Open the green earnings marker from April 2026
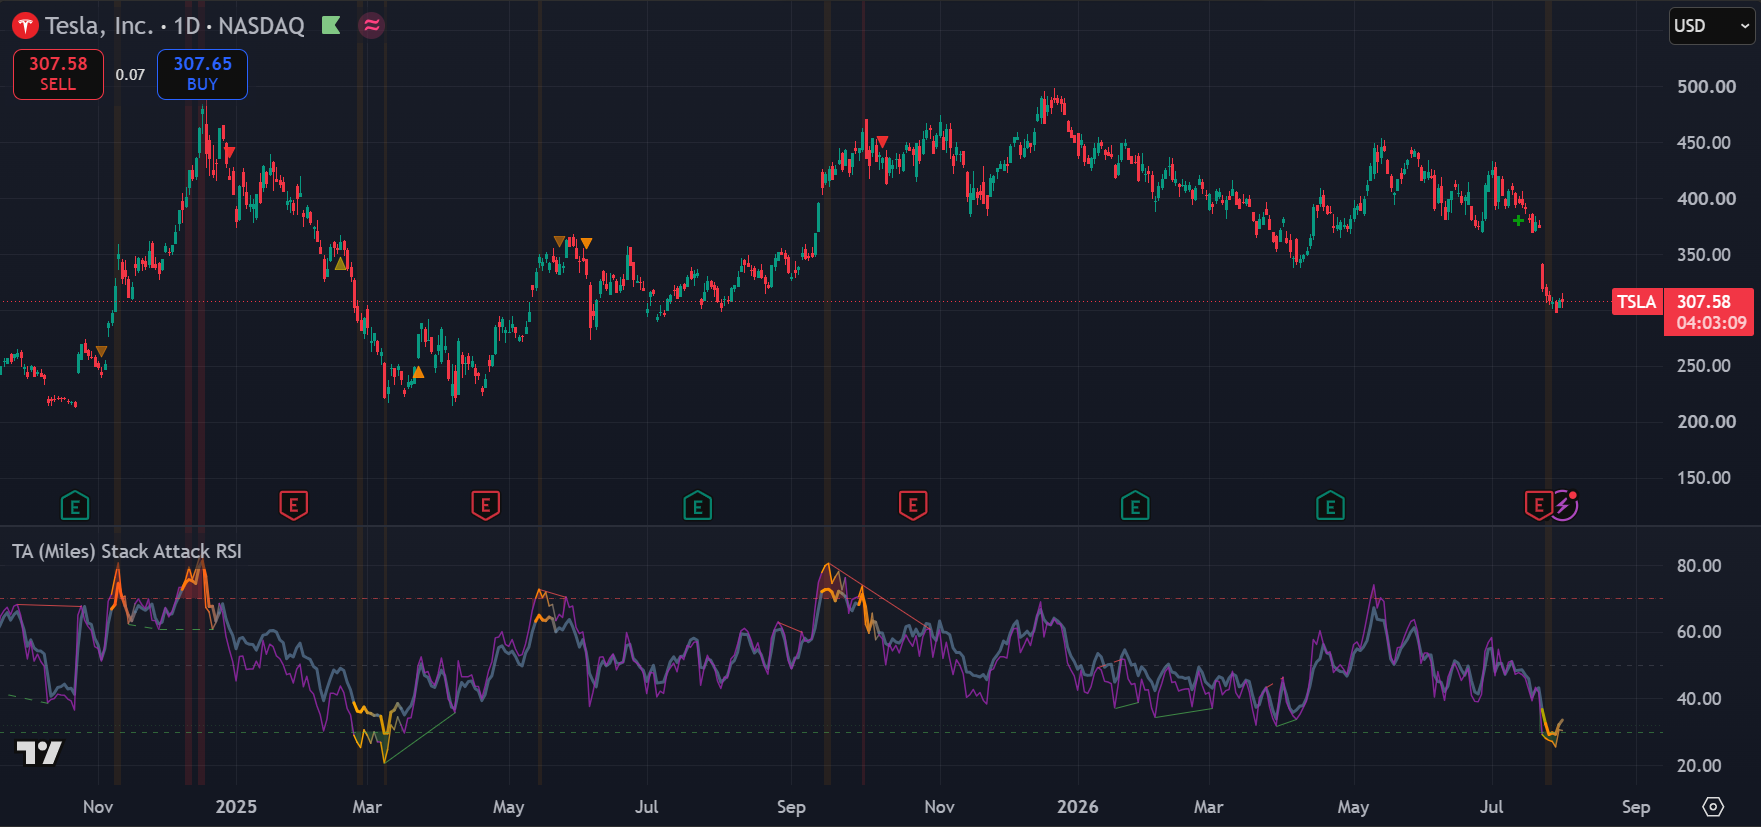Viewport: 1761px width, 827px height. (x=1330, y=506)
